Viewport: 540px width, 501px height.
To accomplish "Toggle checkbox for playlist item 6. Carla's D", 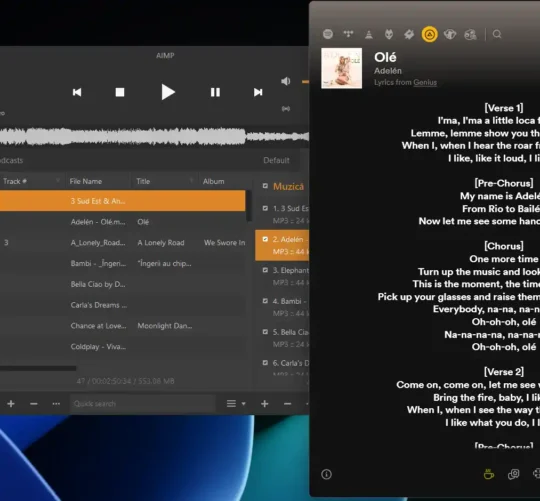I will [265, 363].
